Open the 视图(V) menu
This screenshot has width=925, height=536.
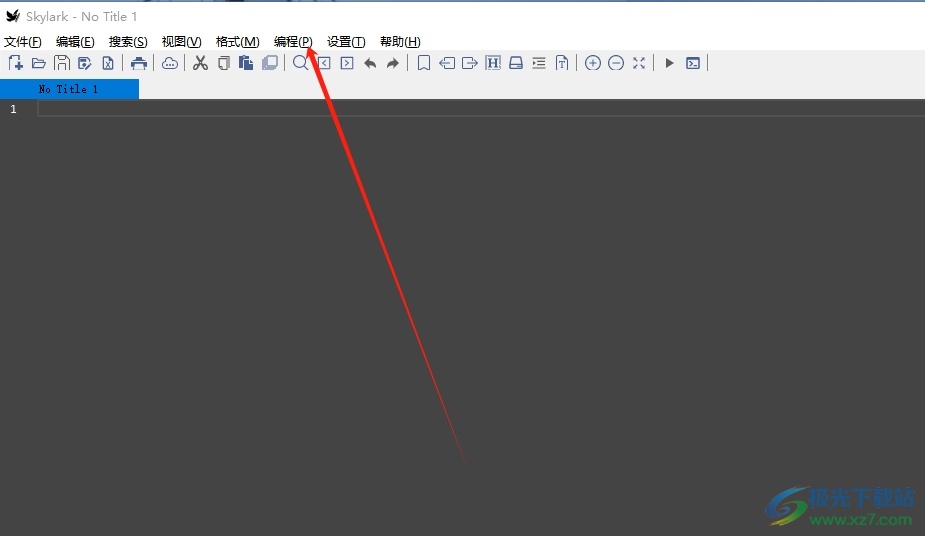point(181,42)
